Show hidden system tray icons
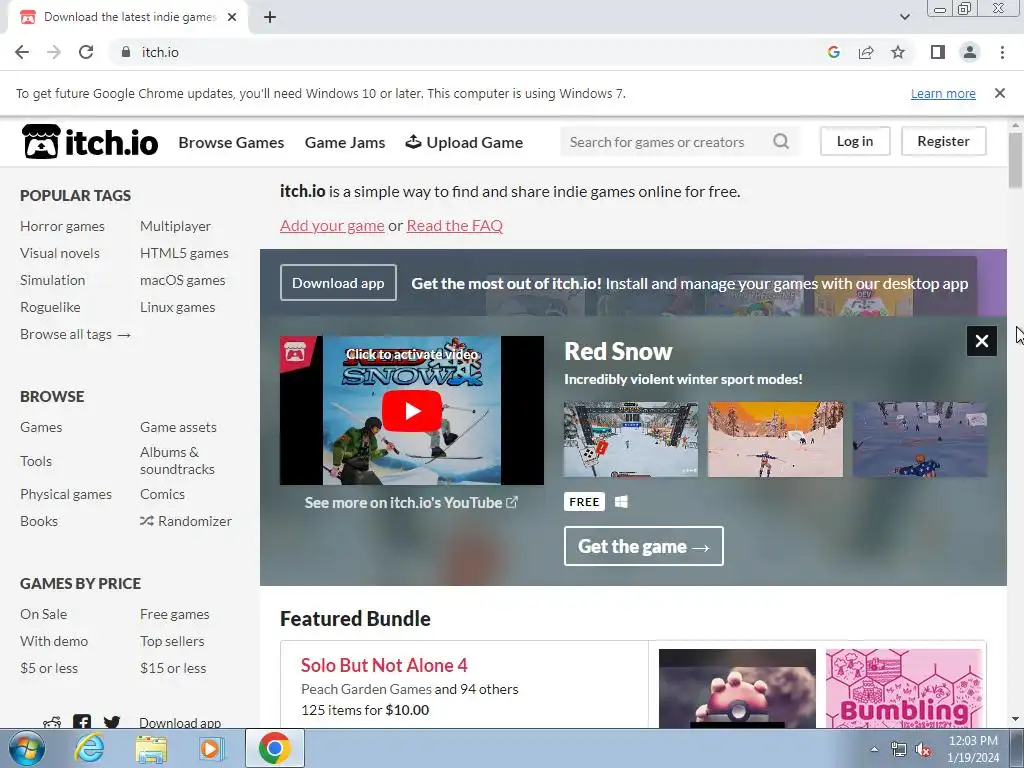The height and width of the screenshot is (768, 1024). (874, 750)
